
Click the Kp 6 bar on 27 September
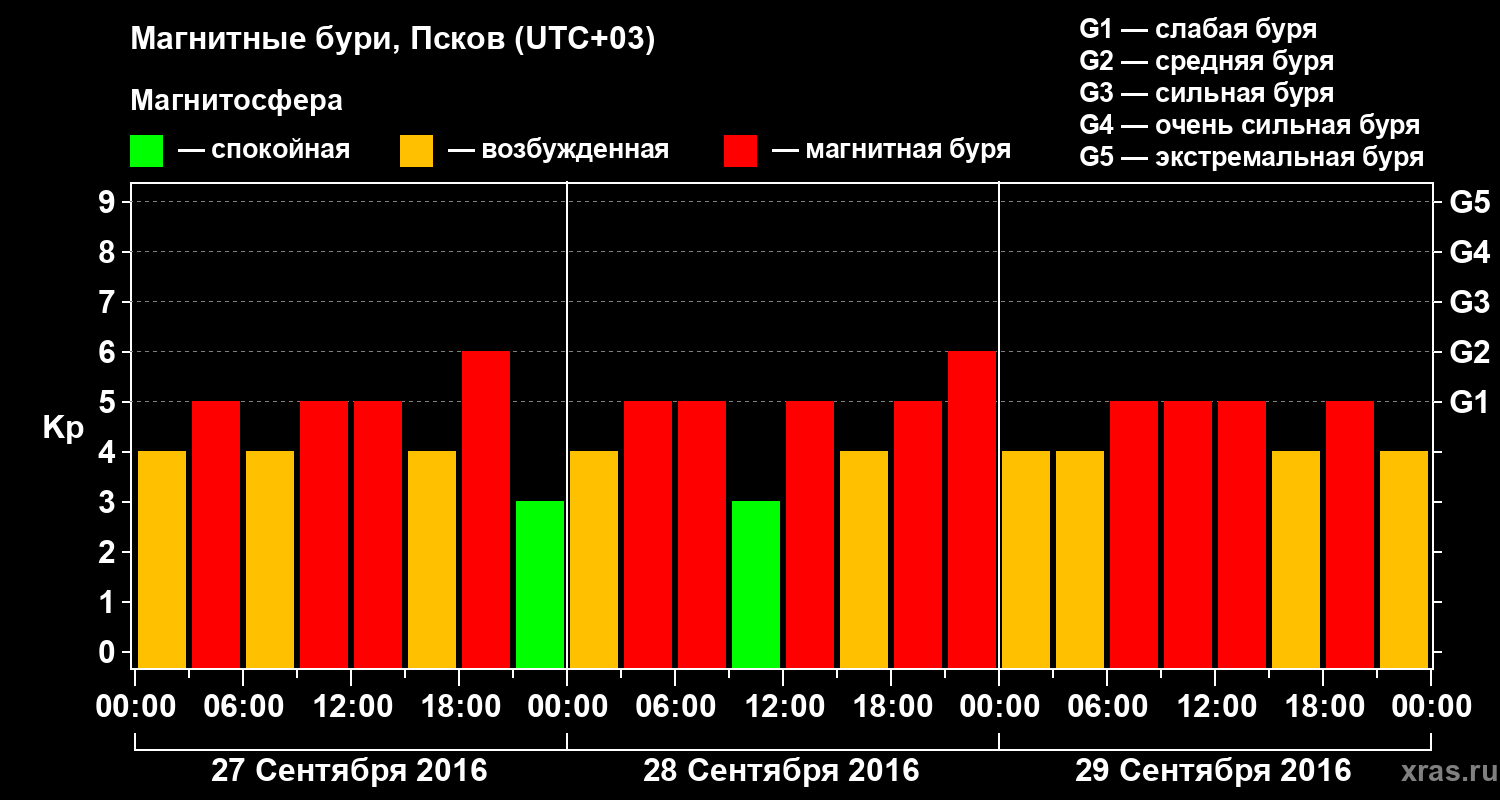click(486, 509)
